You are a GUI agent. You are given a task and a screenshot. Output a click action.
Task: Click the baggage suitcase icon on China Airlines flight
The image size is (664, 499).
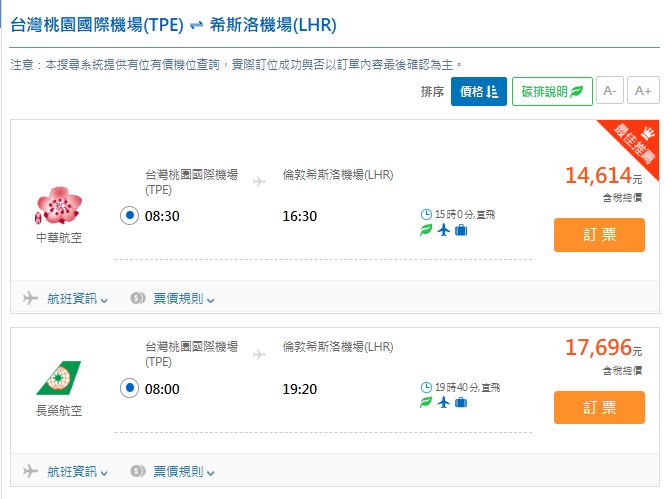(x=461, y=231)
